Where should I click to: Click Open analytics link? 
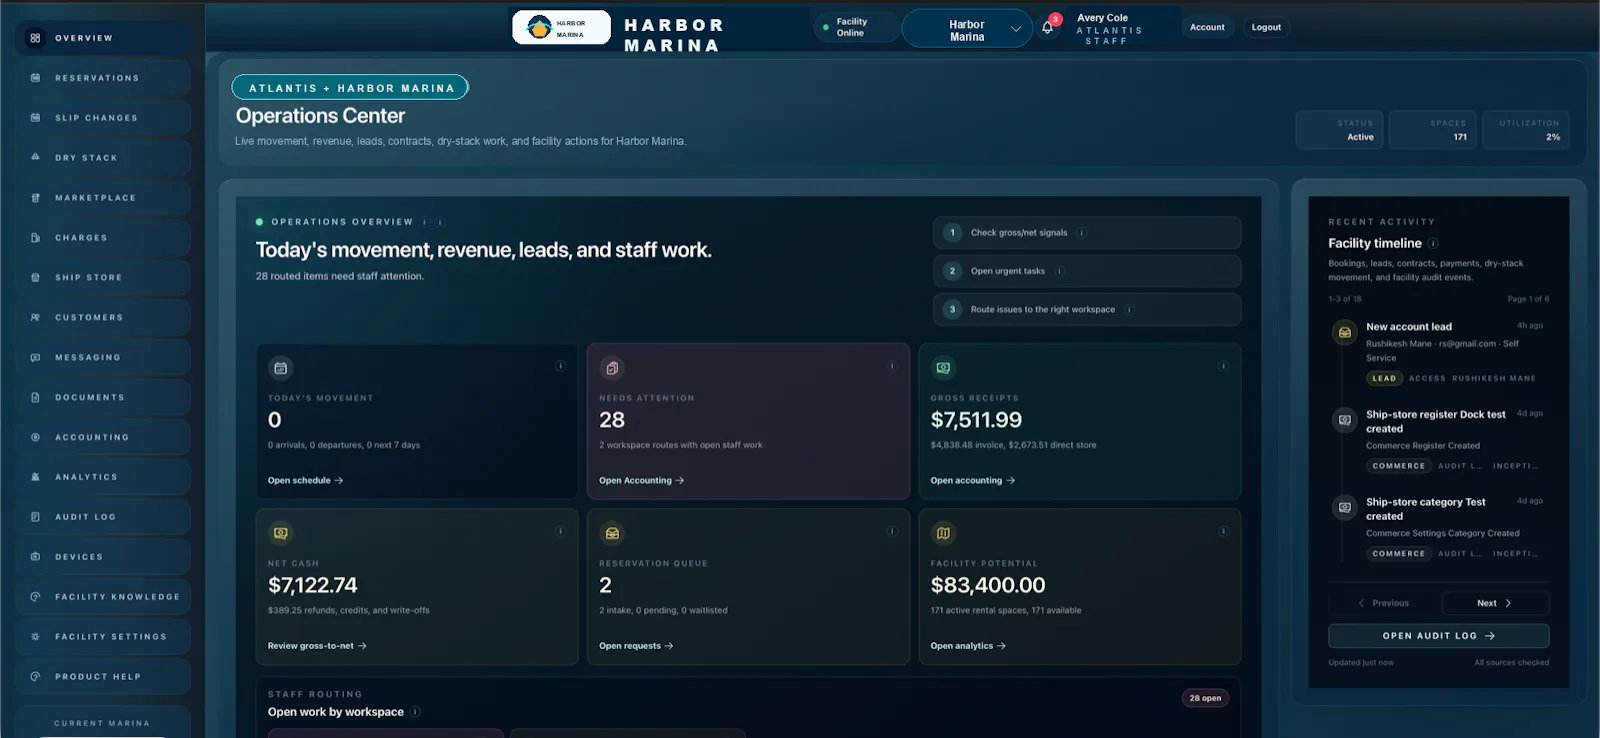968,646
